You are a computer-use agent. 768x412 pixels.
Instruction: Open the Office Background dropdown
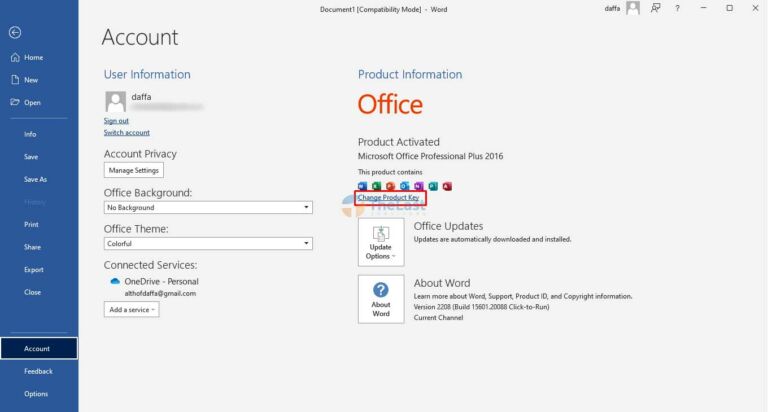208,207
